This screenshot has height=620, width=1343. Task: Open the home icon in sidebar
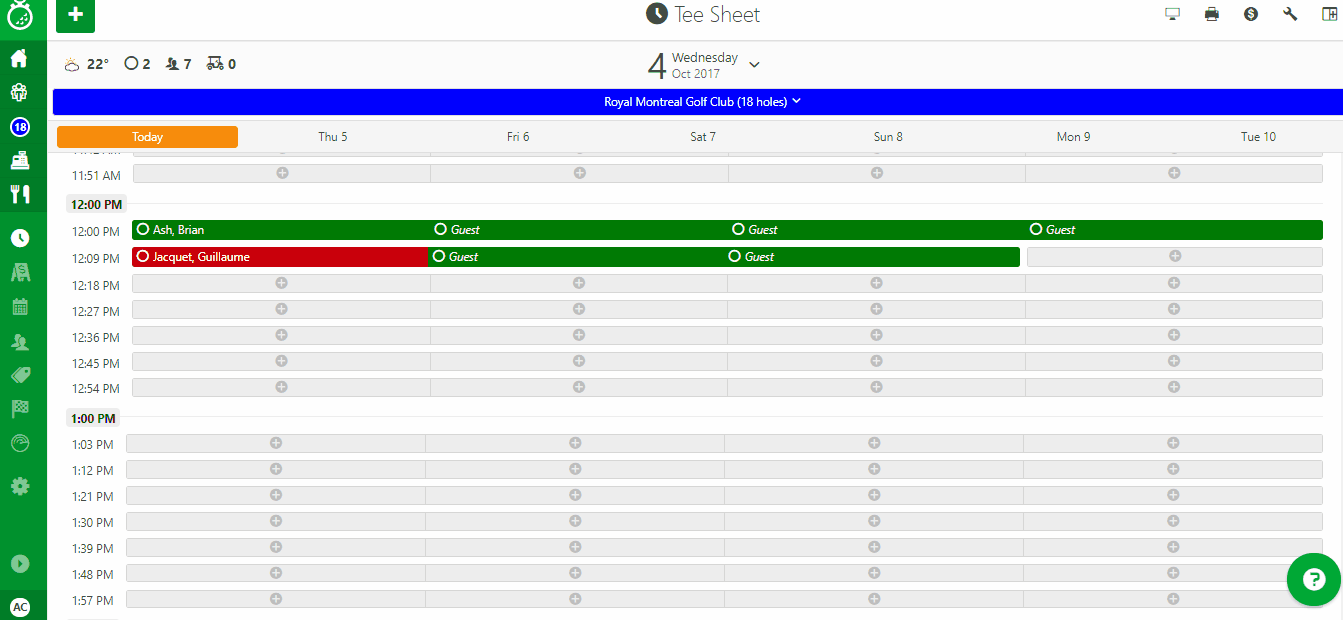click(19, 58)
